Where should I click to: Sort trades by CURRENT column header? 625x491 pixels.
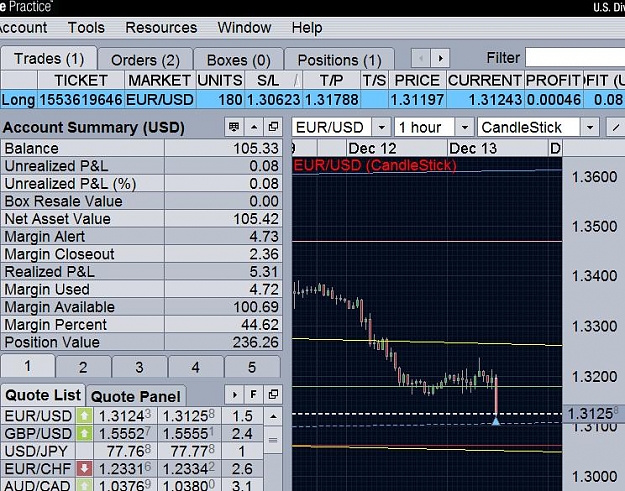485,81
